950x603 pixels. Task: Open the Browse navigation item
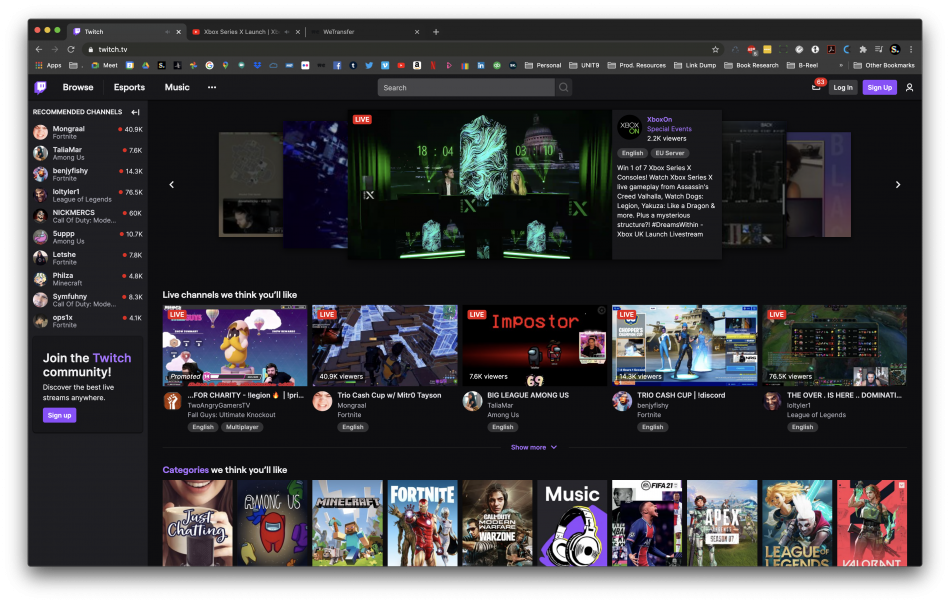pos(78,87)
